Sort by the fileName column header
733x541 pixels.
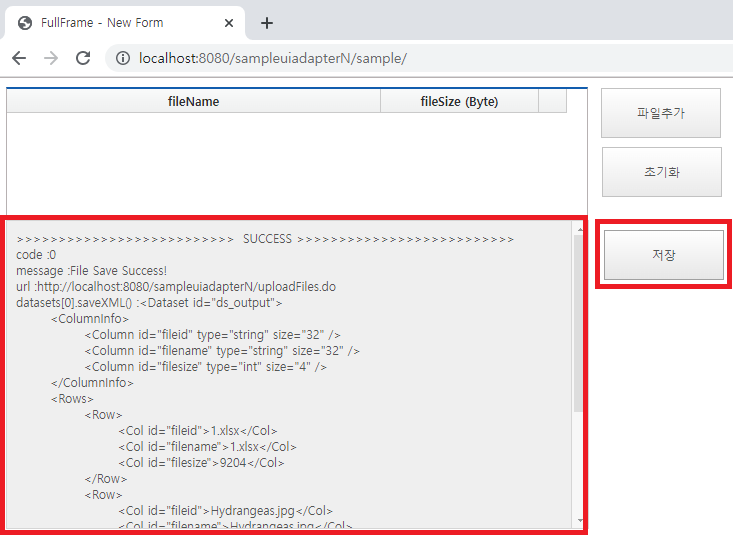[193, 101]
